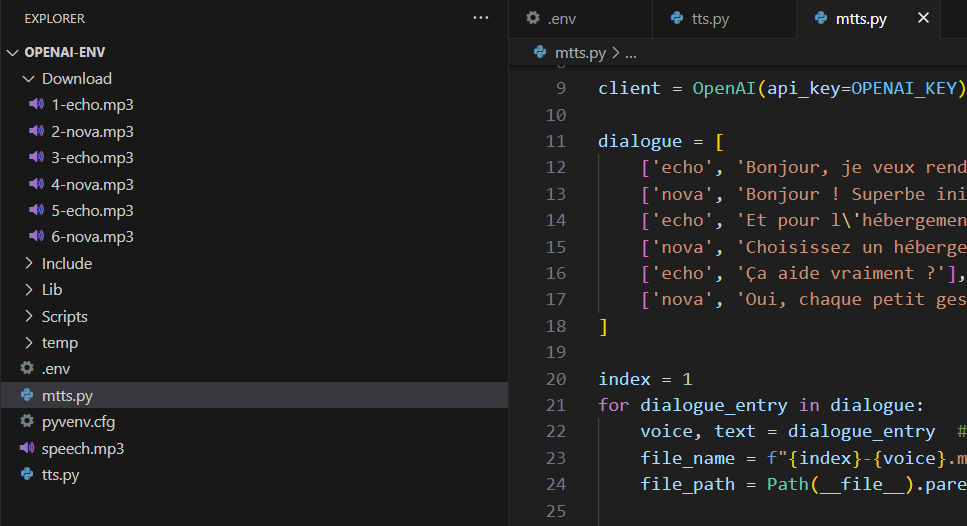Click the audio icon beside 6-nova.mp3
967x526 pixels.
point(37,237)
